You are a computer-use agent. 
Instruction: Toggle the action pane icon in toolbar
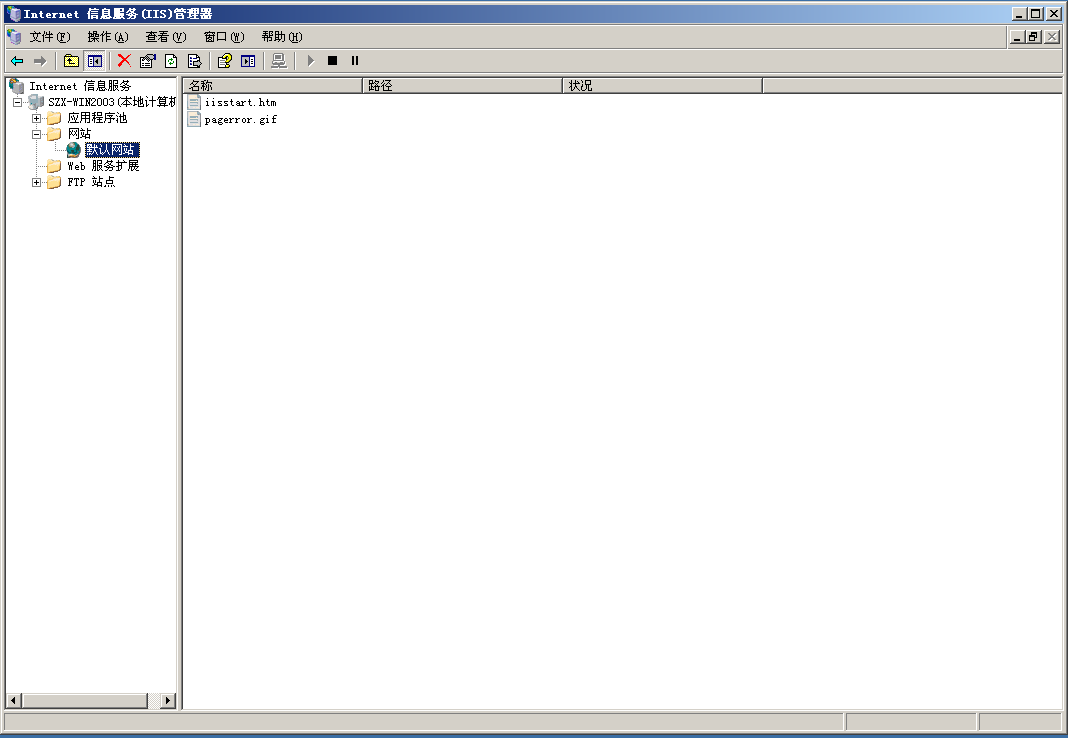pos(248,61)
